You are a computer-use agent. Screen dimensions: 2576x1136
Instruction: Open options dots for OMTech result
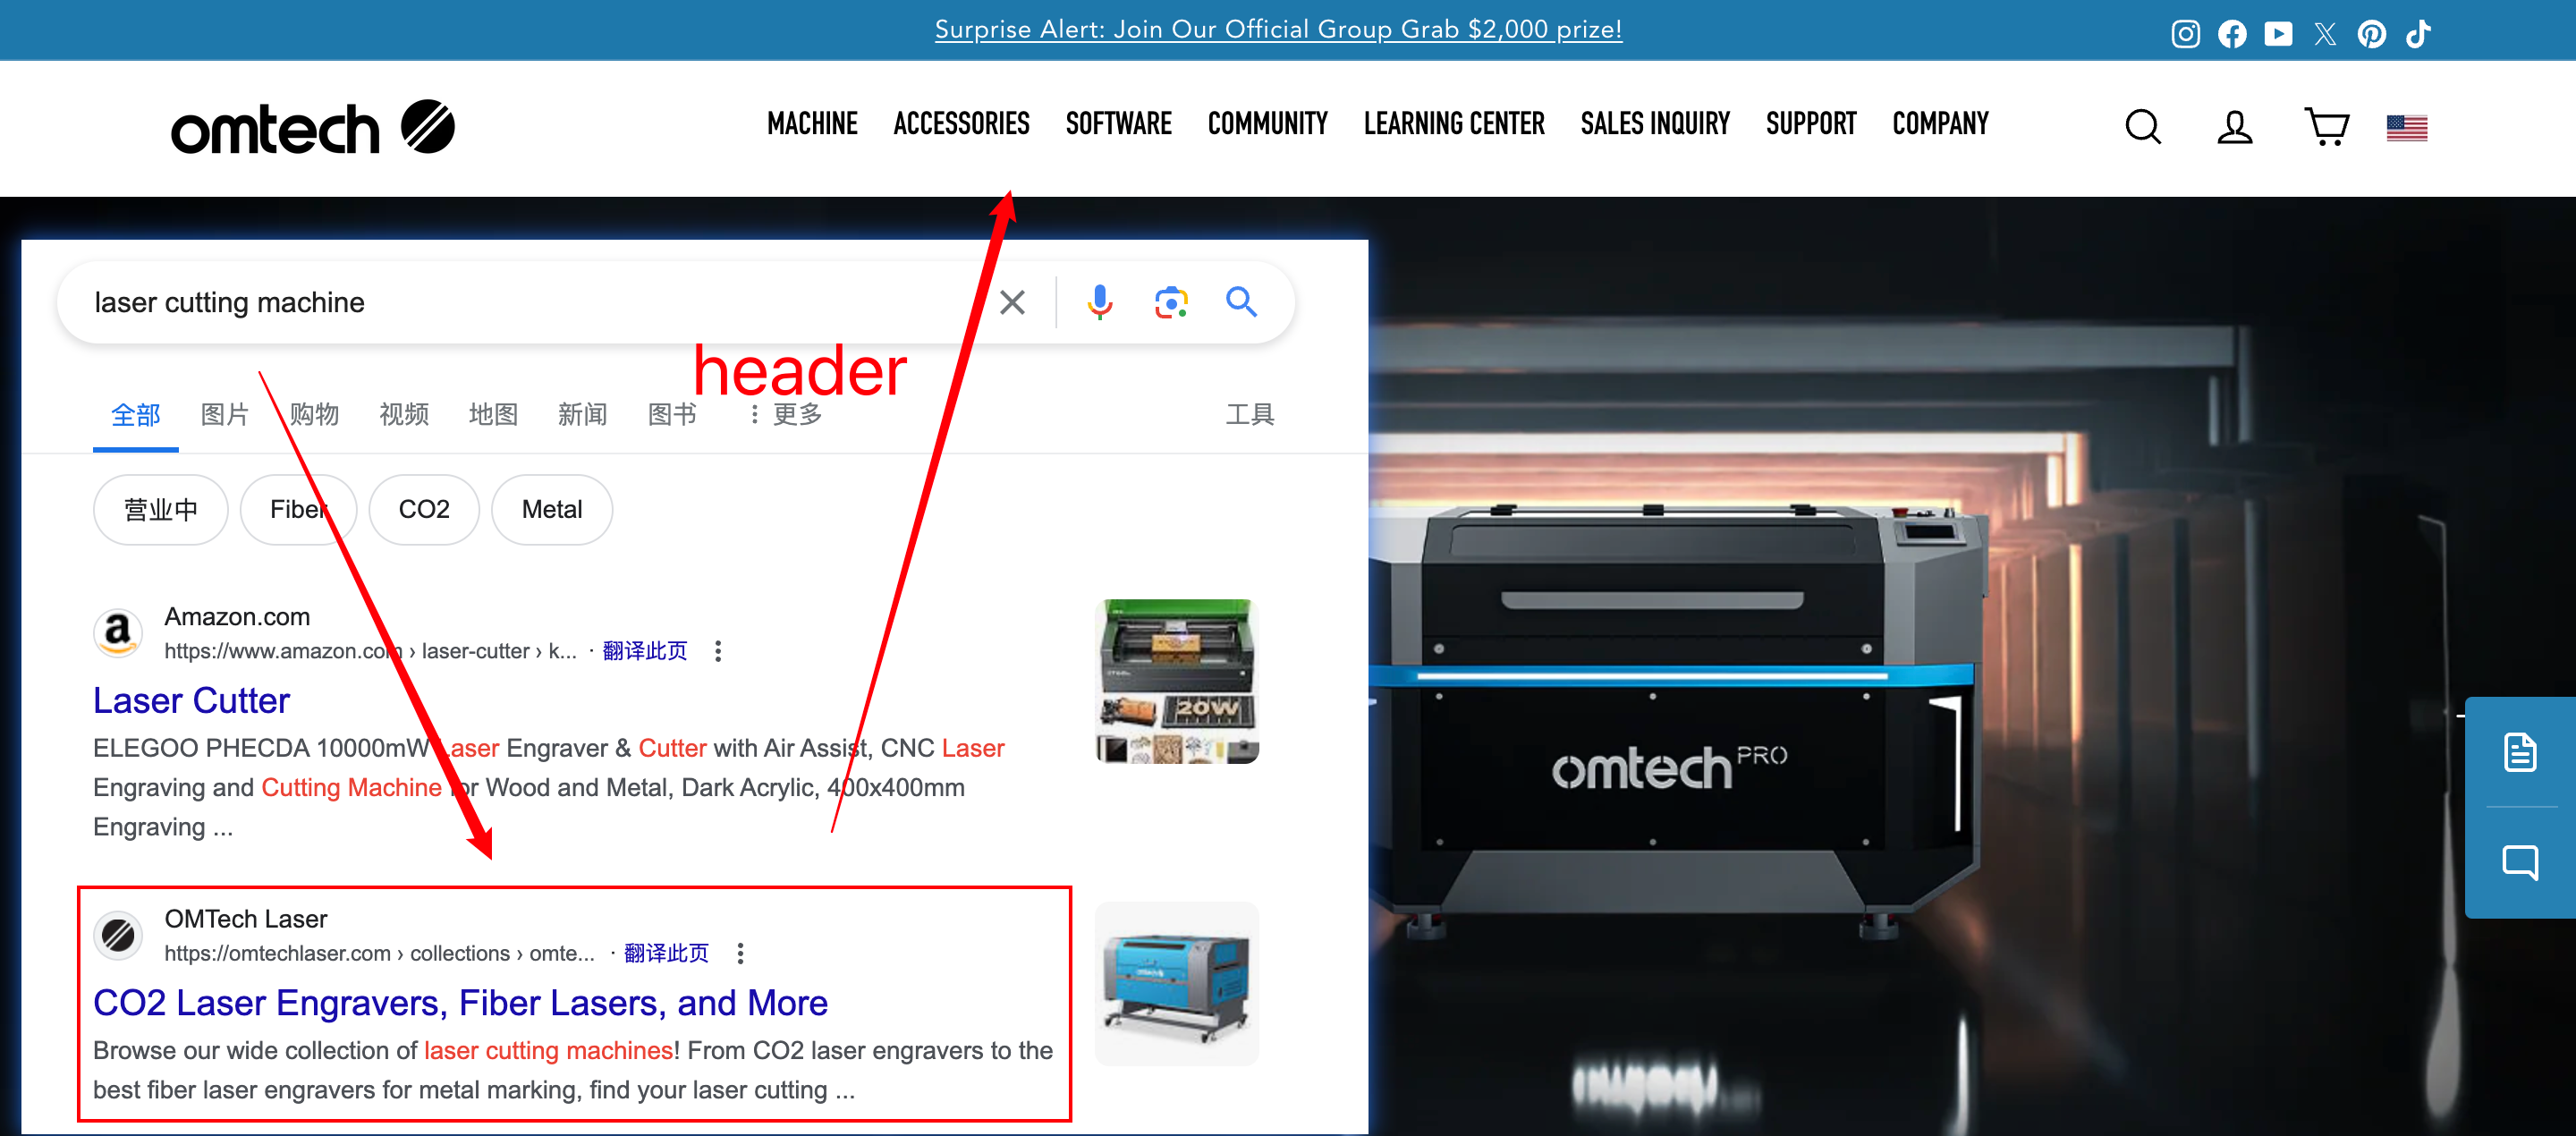[740, 953]
